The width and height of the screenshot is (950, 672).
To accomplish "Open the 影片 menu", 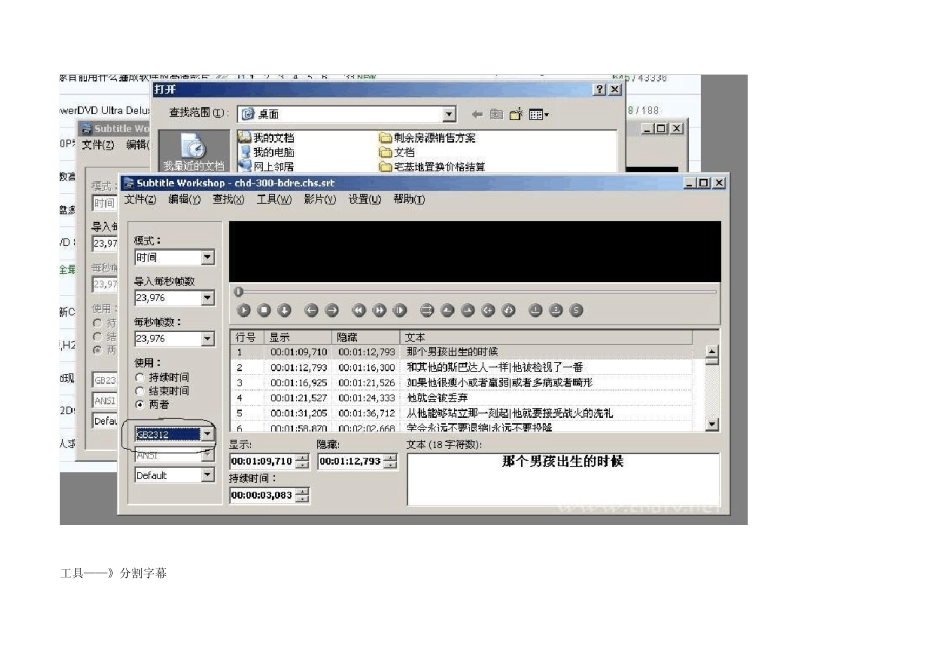I will (319, 199).
